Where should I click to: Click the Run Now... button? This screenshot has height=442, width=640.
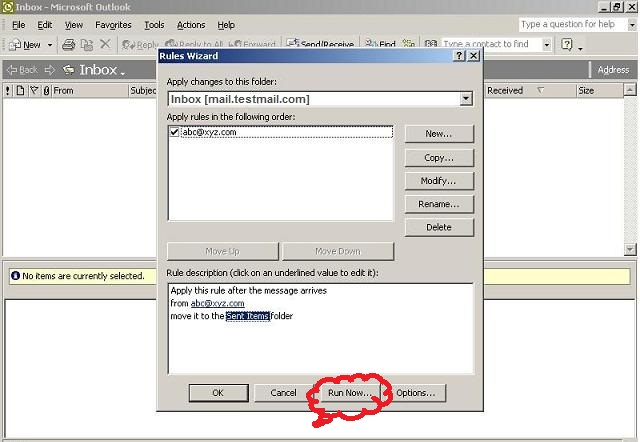349,393
